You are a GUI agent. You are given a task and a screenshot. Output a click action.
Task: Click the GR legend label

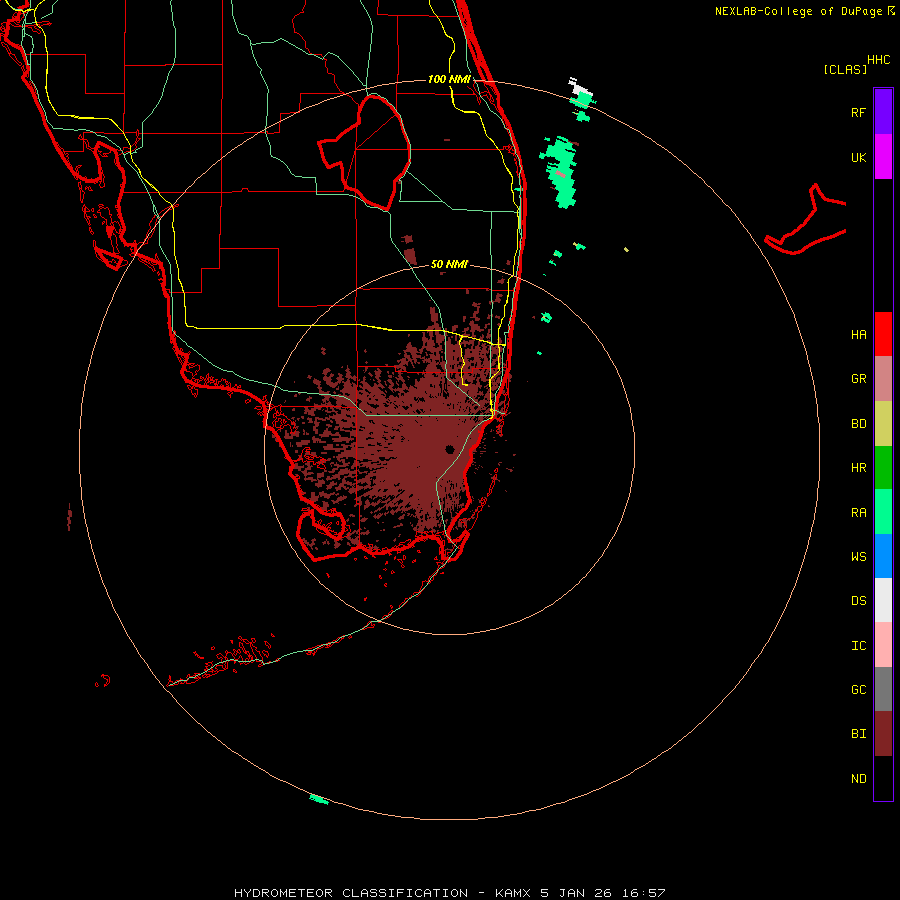858,379
